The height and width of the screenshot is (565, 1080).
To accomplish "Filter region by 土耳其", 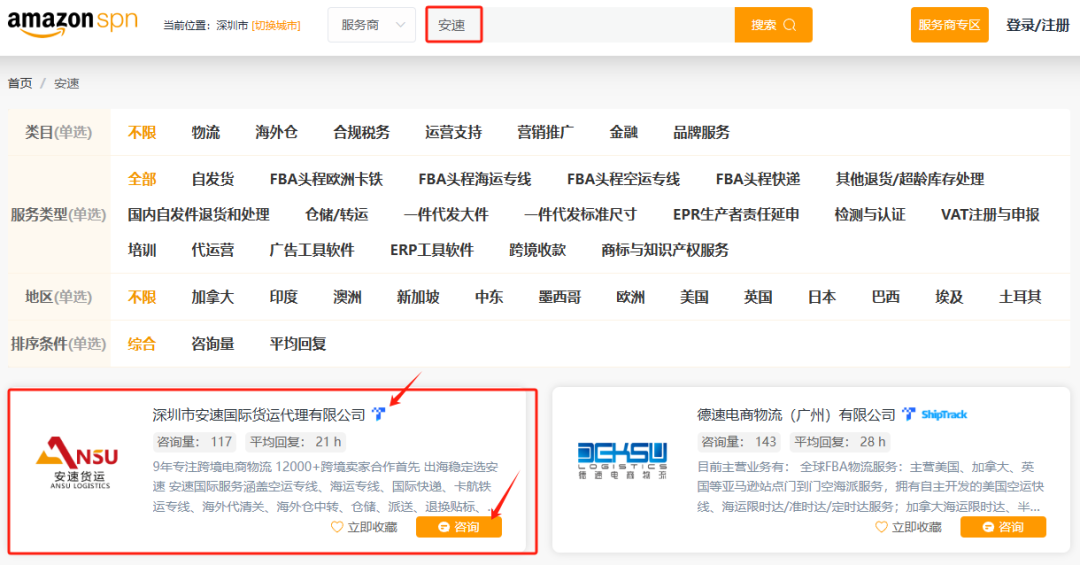I will pos(1020,297).
